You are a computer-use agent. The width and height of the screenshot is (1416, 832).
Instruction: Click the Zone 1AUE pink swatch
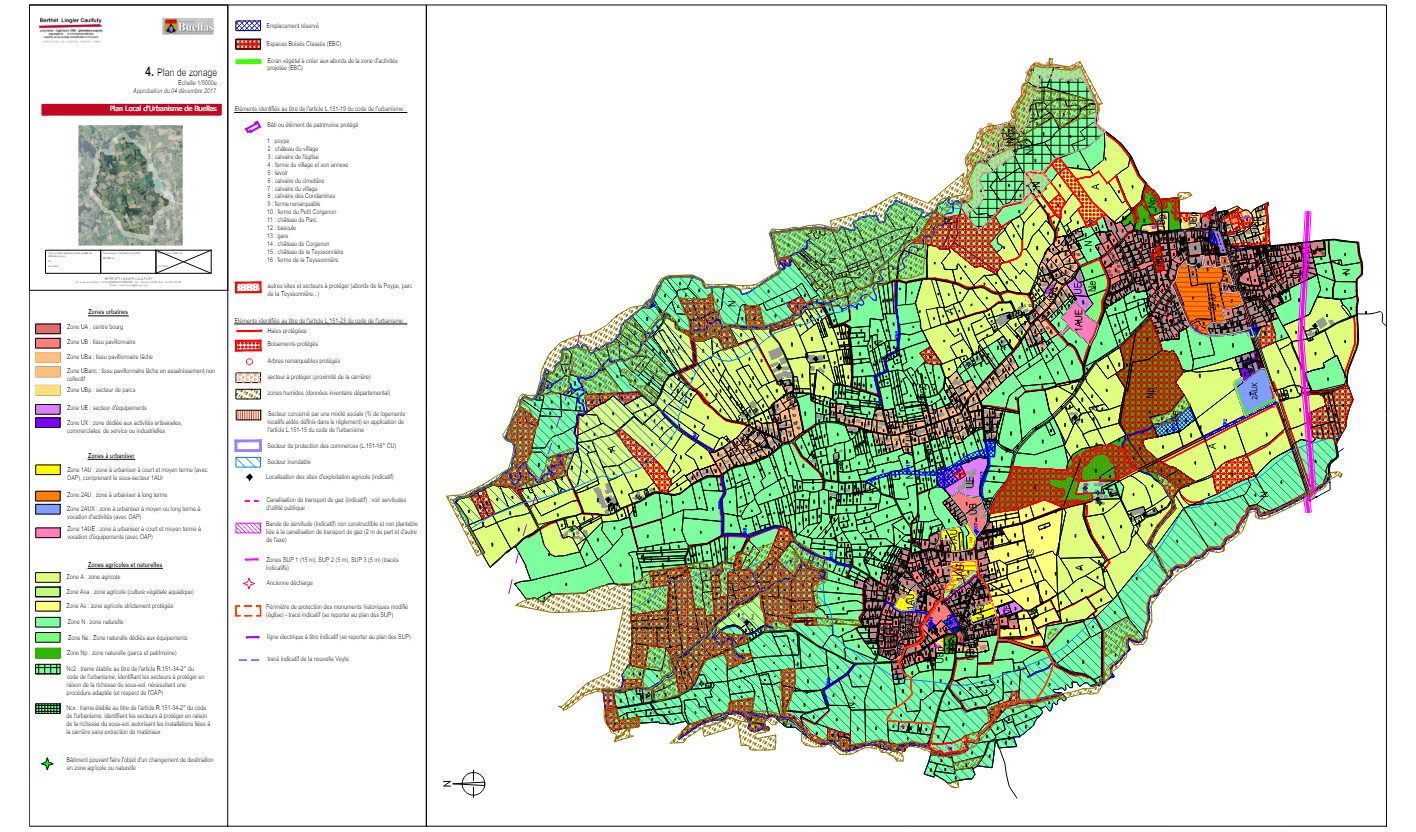point(48,533)
